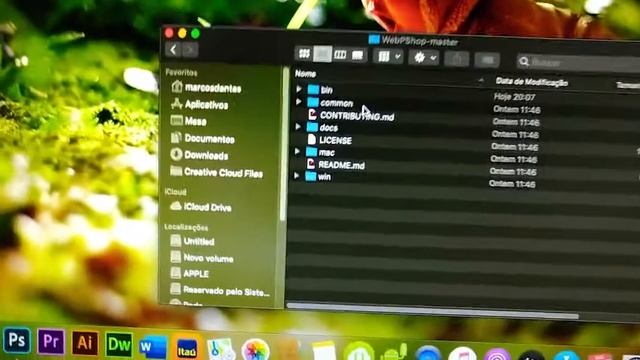Go back with the Finder back arrow
Screen dimensions: 640x360
[x=173, y=50]
